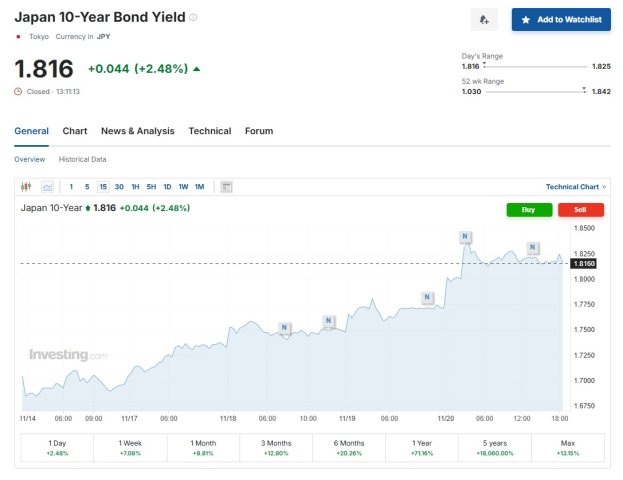Select the 15 minute chart interval
623x480 pixels.
103,187
